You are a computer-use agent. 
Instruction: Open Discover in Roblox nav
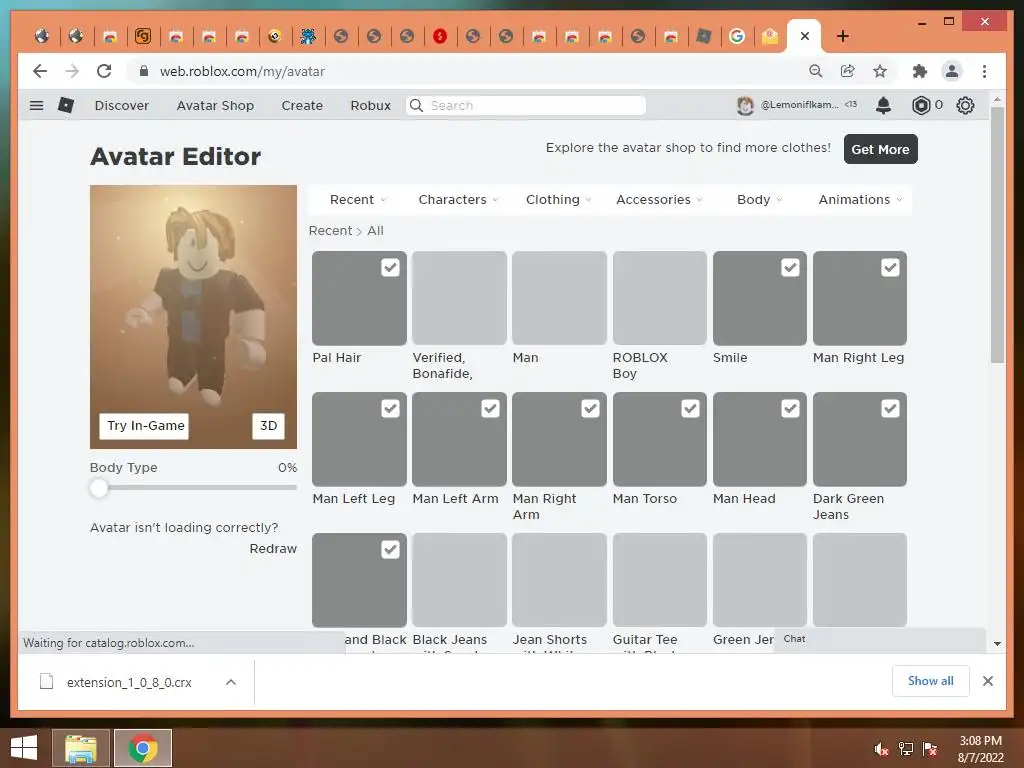click(121, 106)
